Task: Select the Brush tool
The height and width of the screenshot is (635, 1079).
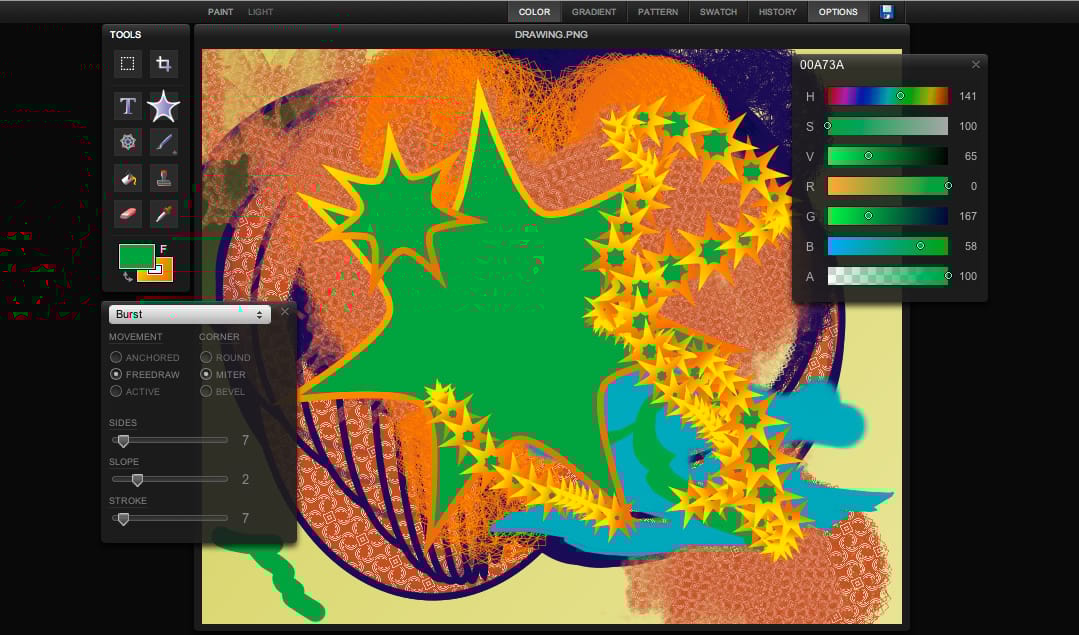Action: 163,142
